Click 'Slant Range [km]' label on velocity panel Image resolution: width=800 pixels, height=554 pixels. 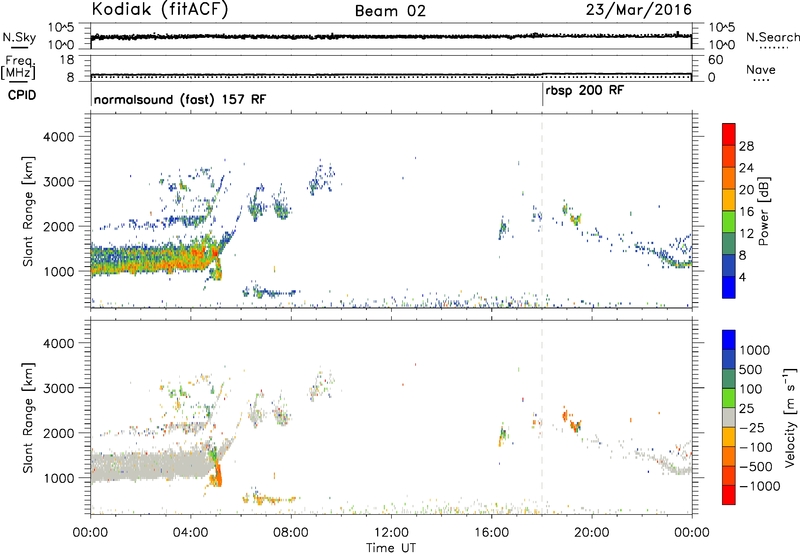28,418
